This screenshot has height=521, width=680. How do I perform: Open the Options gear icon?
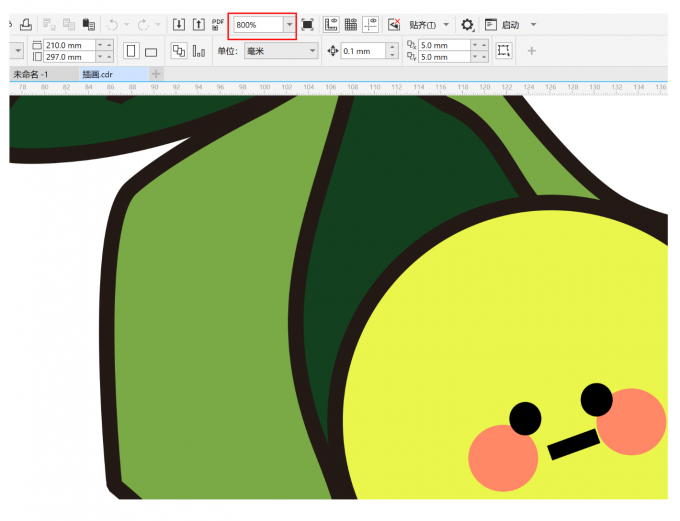coord(467,25)
